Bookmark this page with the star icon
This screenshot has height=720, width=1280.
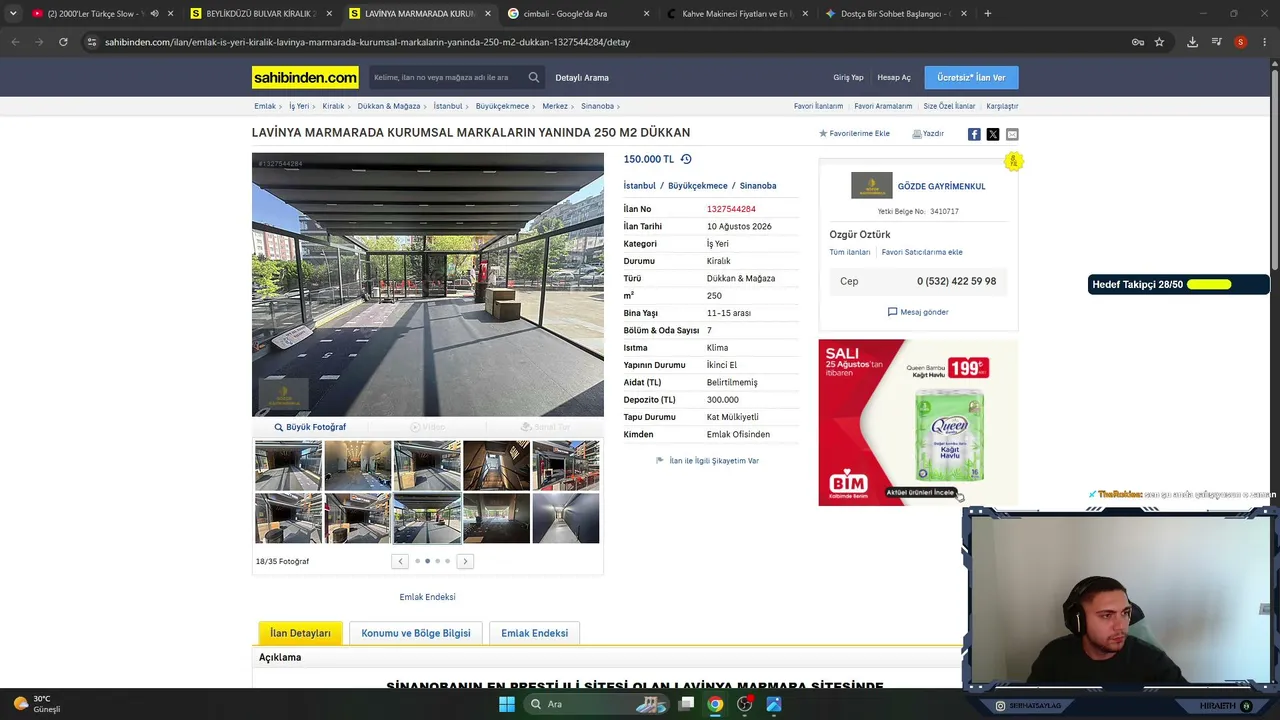(1159, 42)
